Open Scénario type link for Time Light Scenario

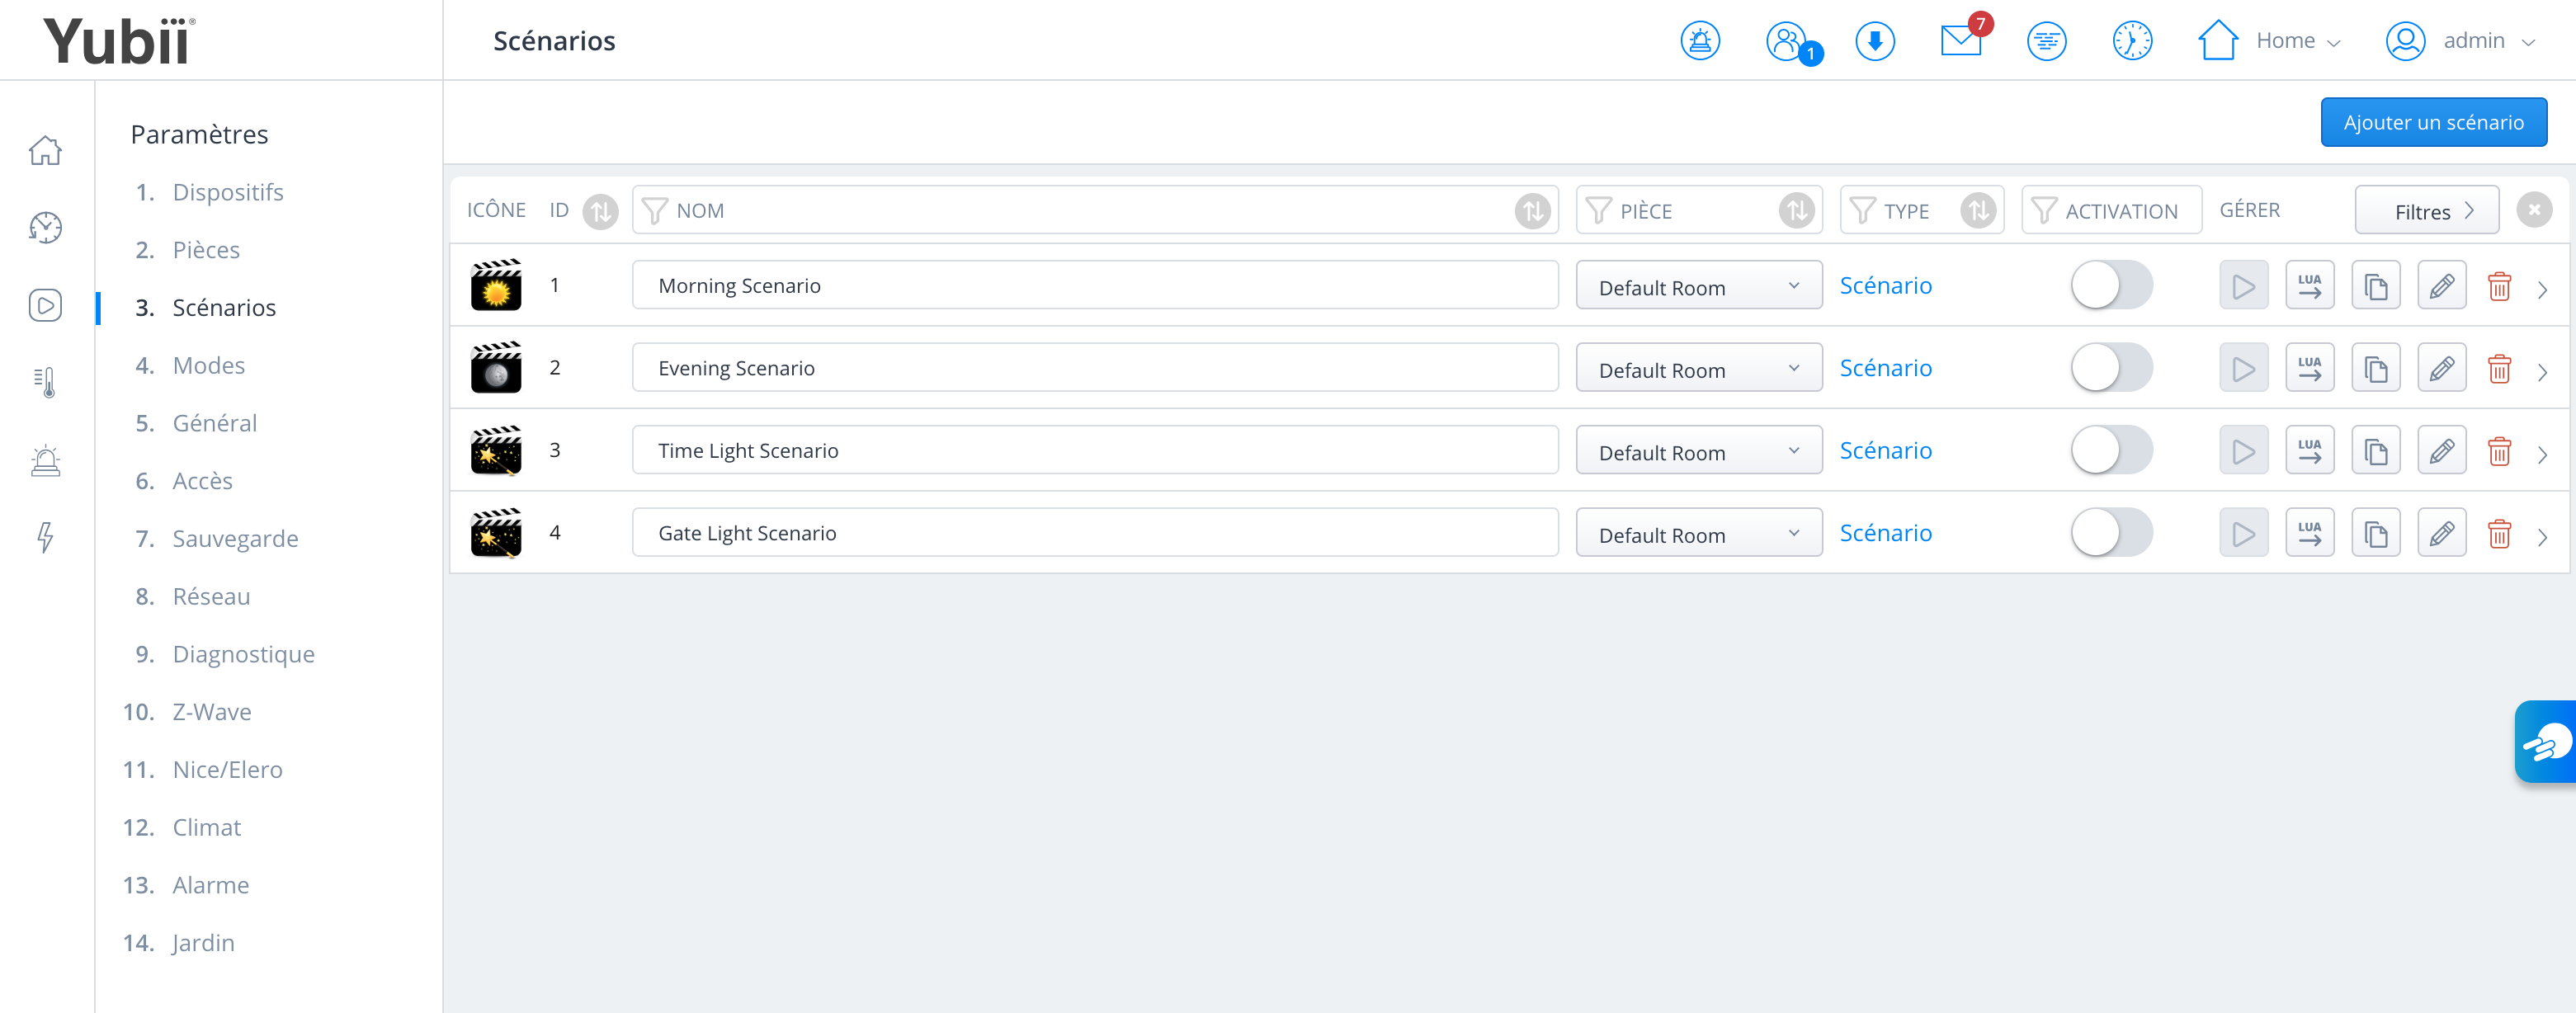point(1886,451)
